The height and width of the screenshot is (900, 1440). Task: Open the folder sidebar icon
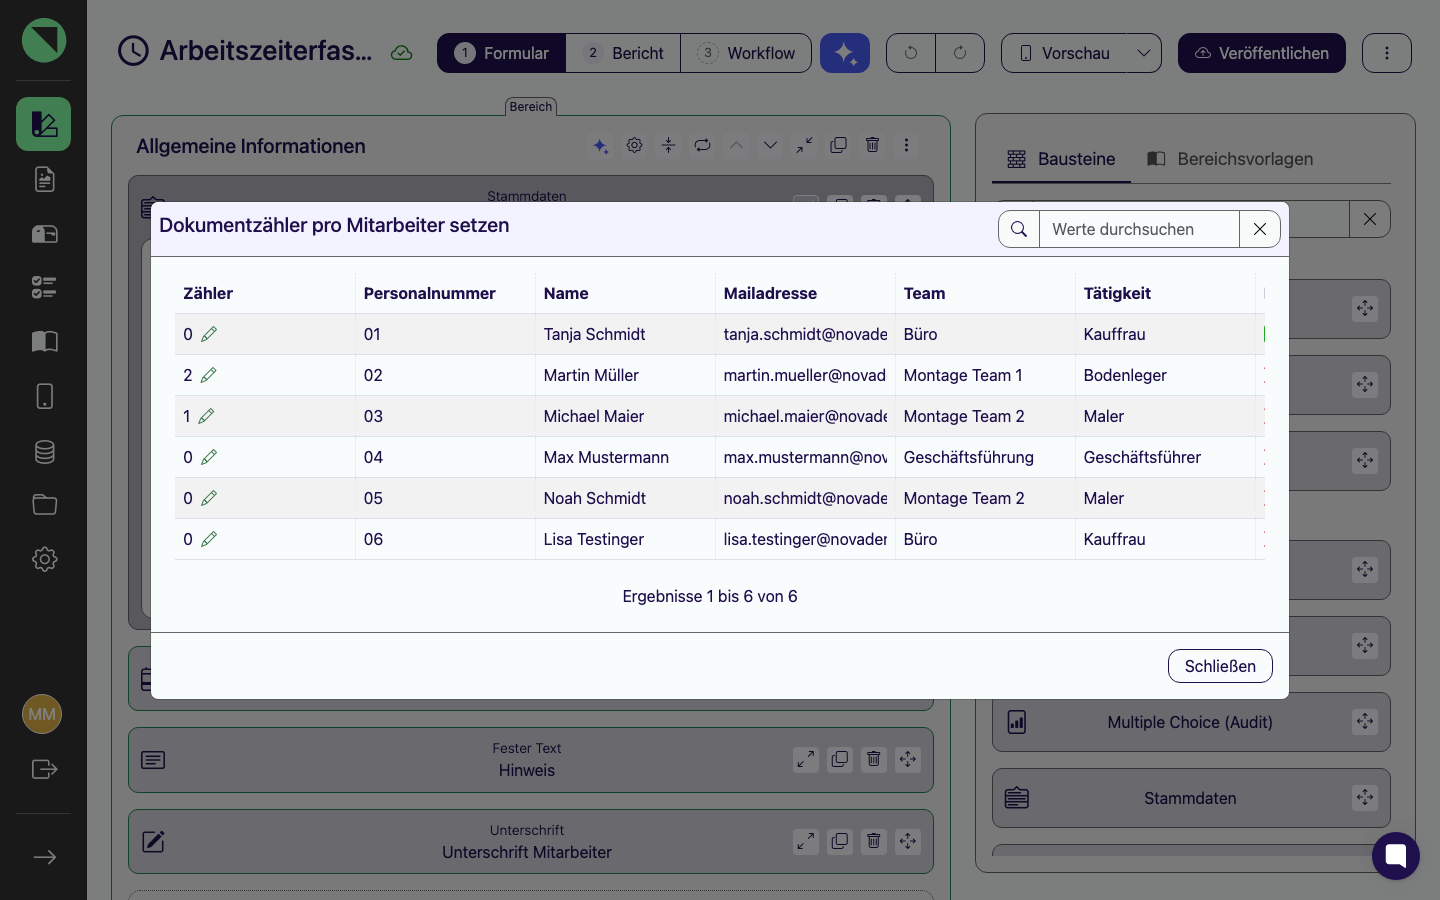point(44,505)
